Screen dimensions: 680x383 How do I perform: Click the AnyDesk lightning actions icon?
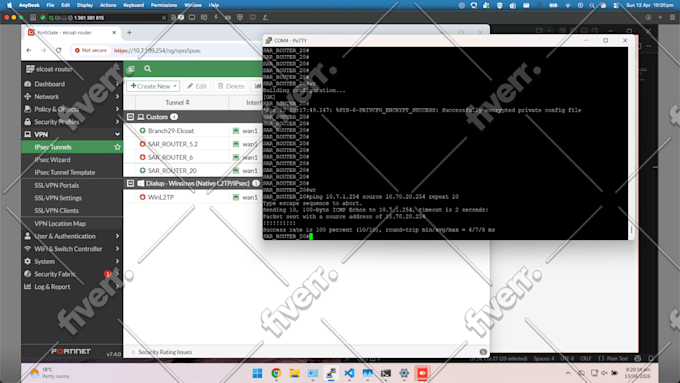pos(216,17)
